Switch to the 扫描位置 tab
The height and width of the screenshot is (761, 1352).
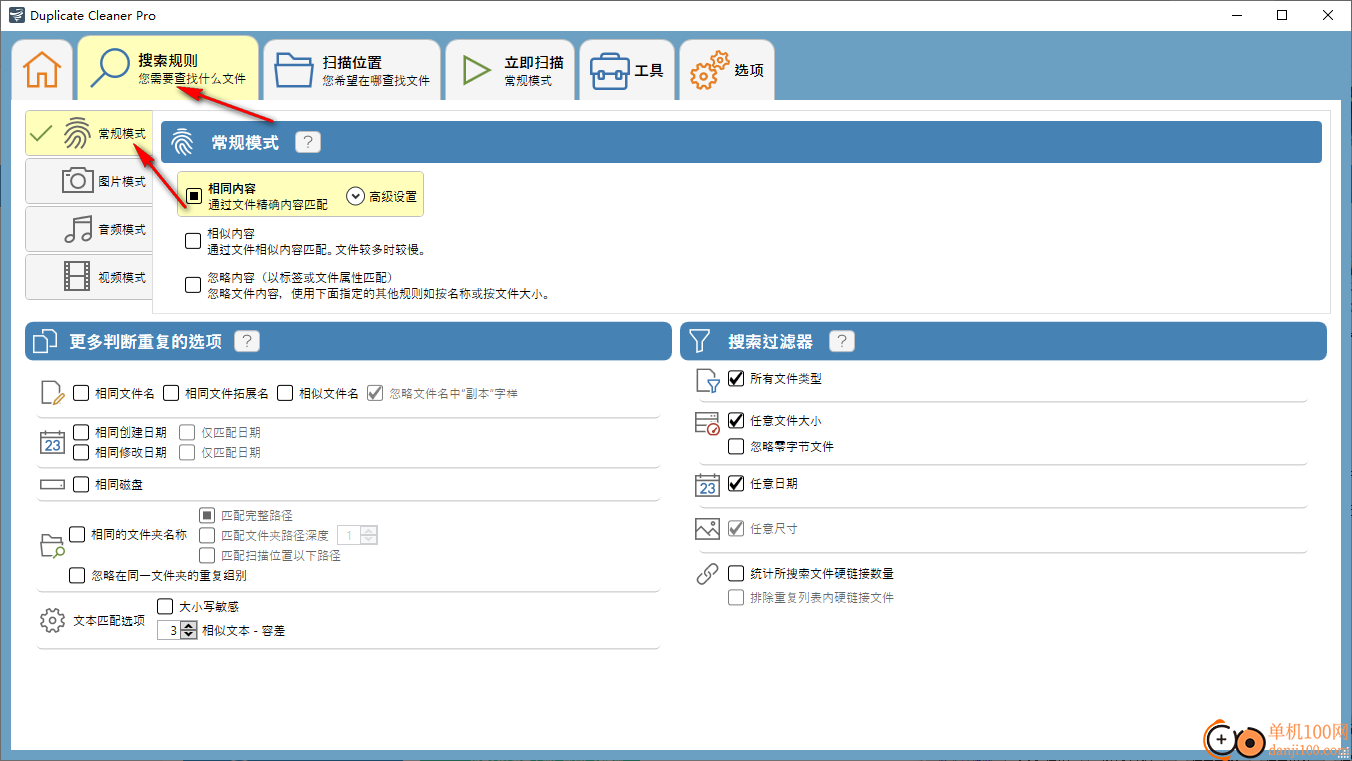[352, 70]
